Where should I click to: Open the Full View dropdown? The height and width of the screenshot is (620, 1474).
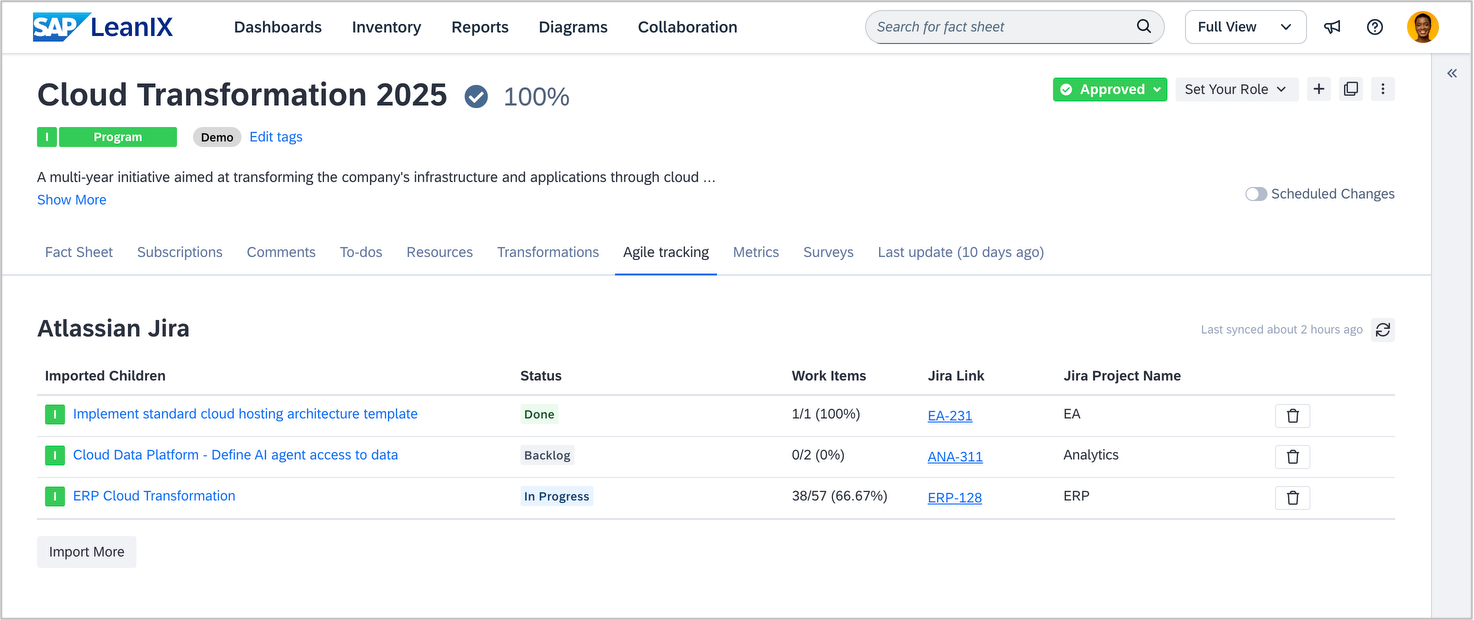point(1245,27)
